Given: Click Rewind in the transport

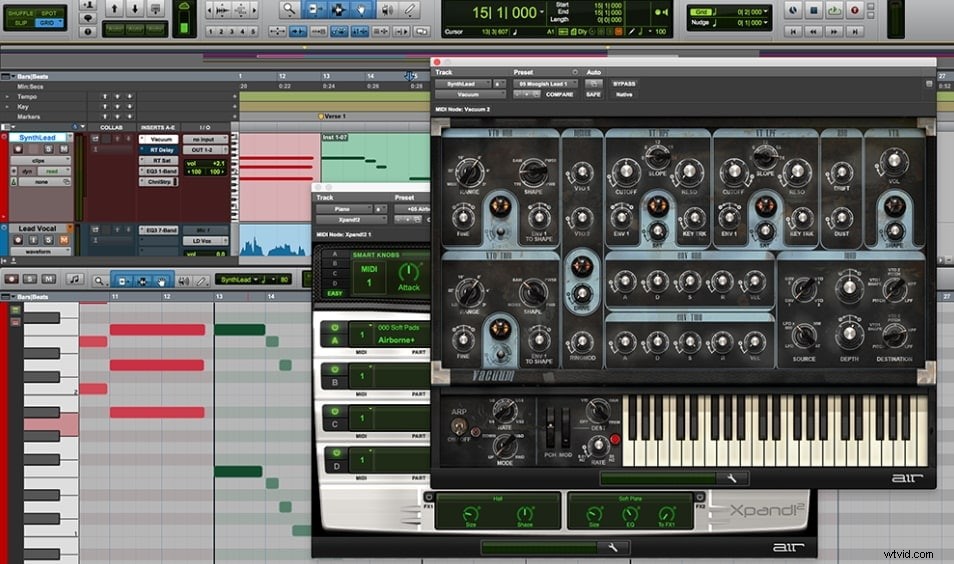Looking at the screenshot, I should coord(813,31).
